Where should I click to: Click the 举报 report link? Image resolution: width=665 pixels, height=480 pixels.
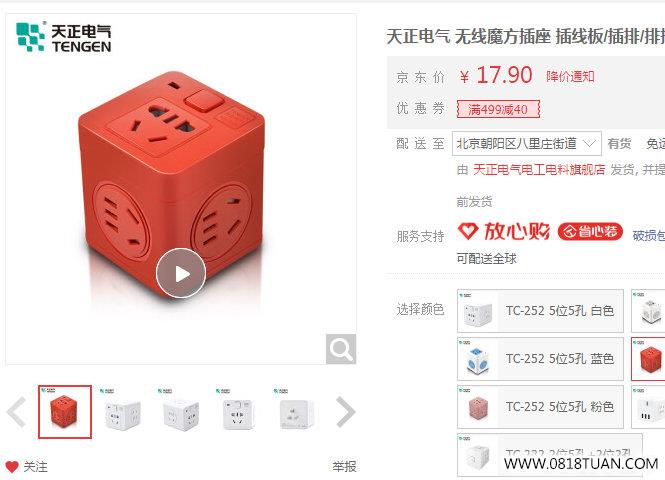point(344,466)
